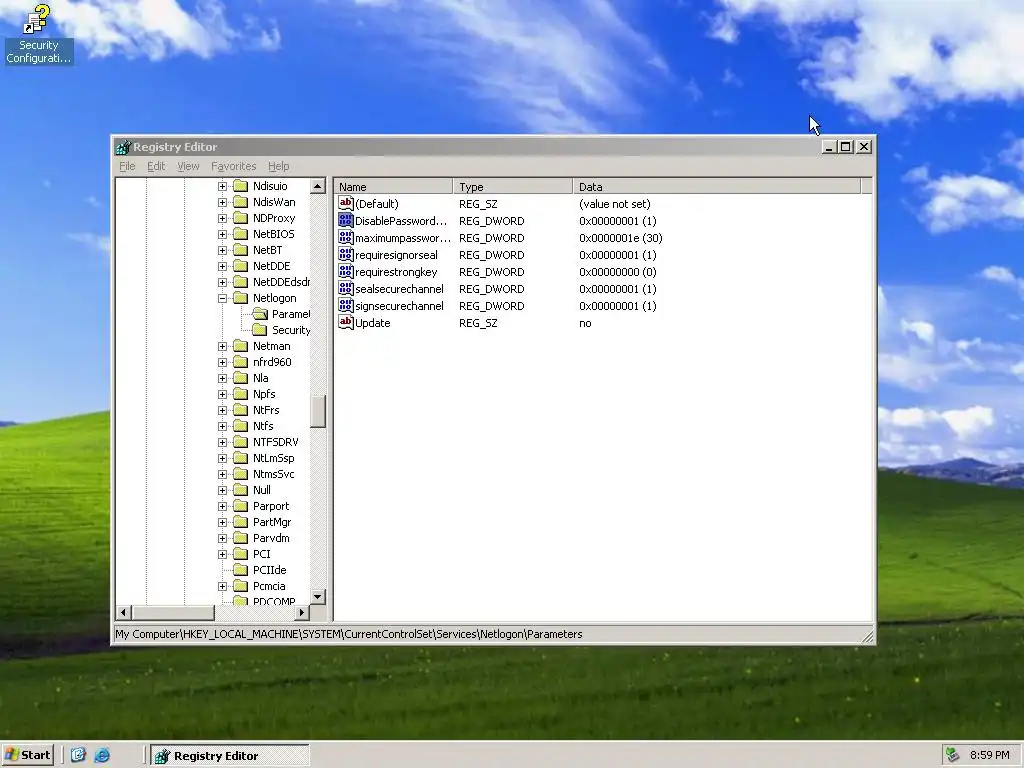Select the NTFSDRV key

pos(276,442)
